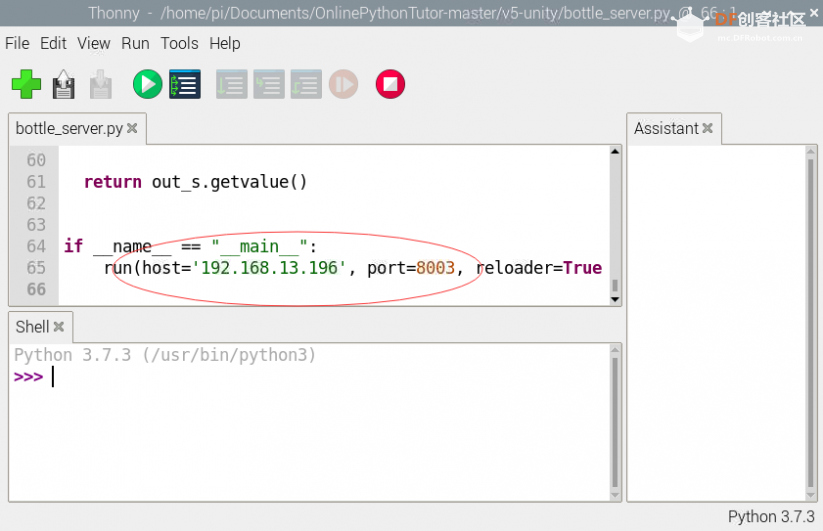Open the View menu
The width and height of the screenshot is (823, 531).
[94, 43]
